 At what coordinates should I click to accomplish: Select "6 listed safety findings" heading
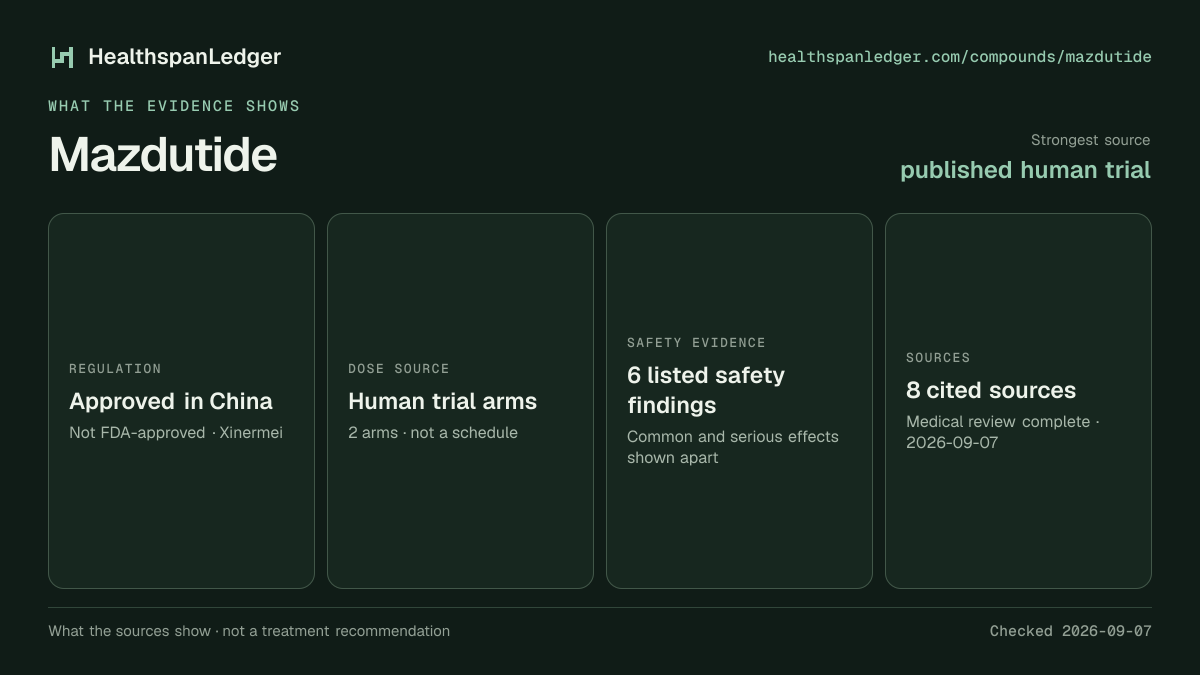point(706,390)
